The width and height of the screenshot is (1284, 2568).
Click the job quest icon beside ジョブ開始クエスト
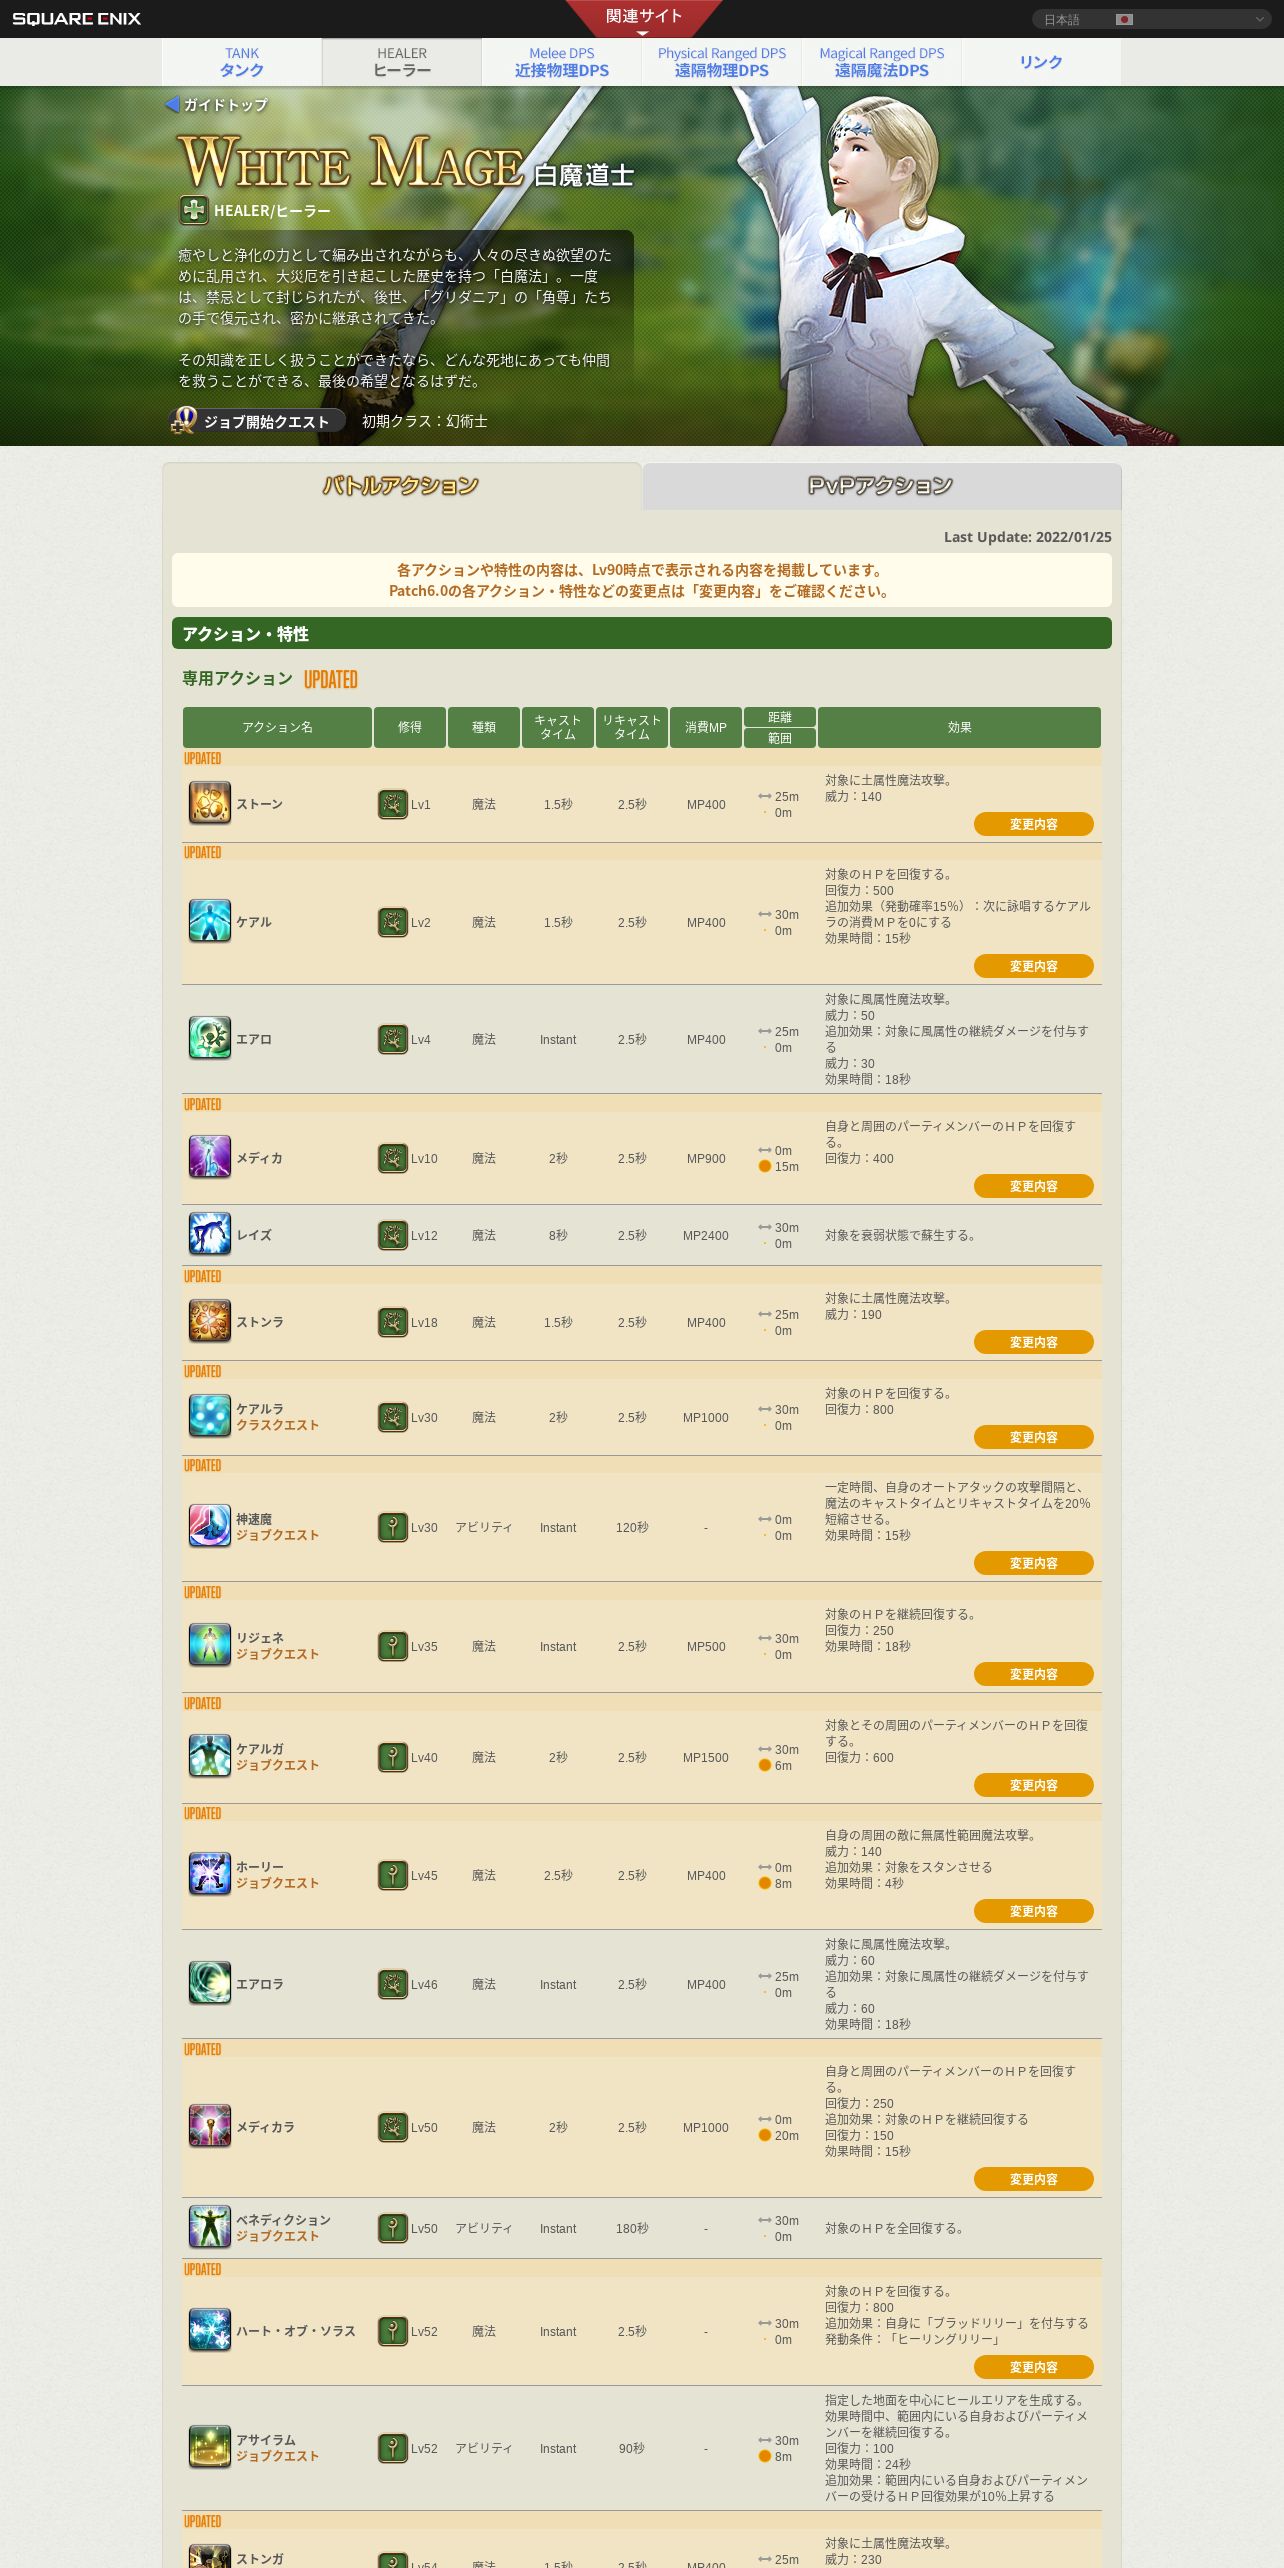184,420
